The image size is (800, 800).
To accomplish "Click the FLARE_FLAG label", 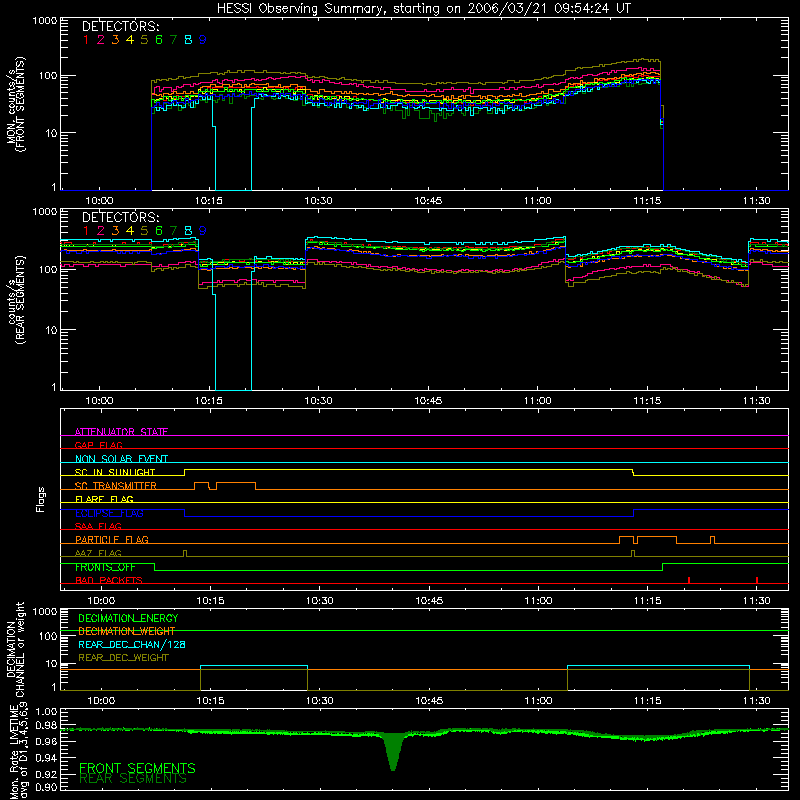I will 104,499.
